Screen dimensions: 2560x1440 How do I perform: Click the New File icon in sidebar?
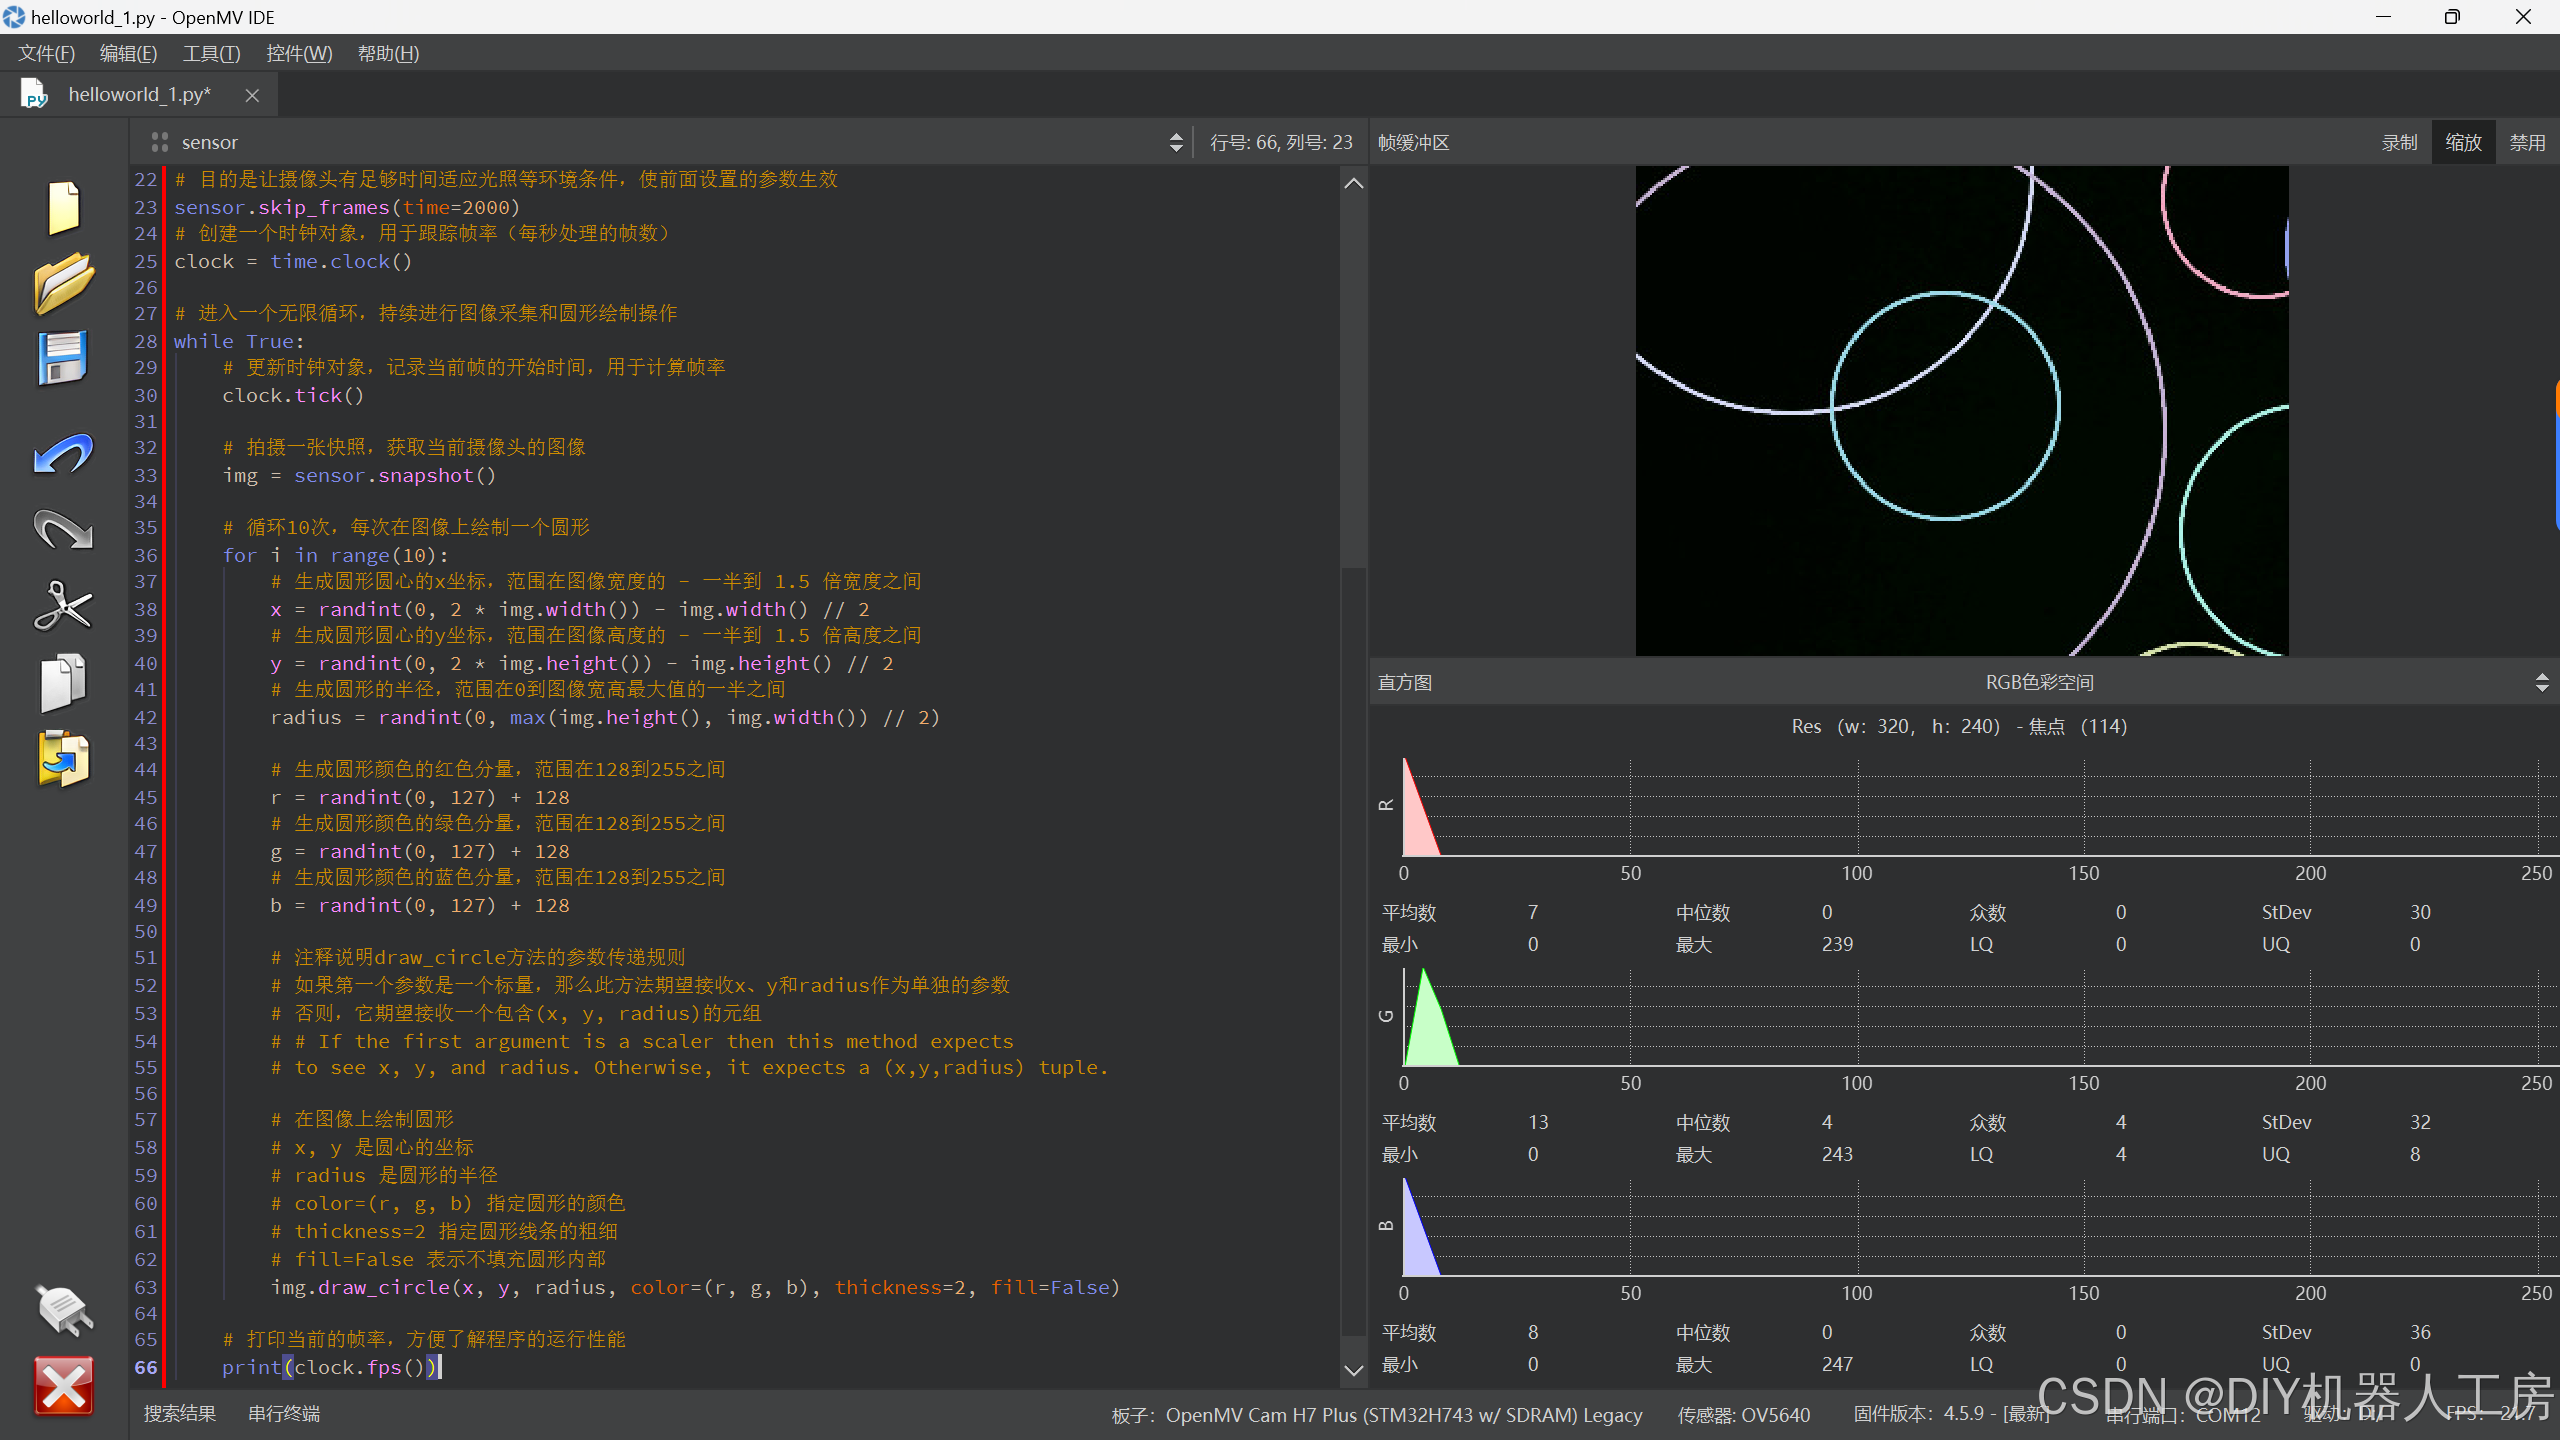pyautogui.click(x=63, y=208)
